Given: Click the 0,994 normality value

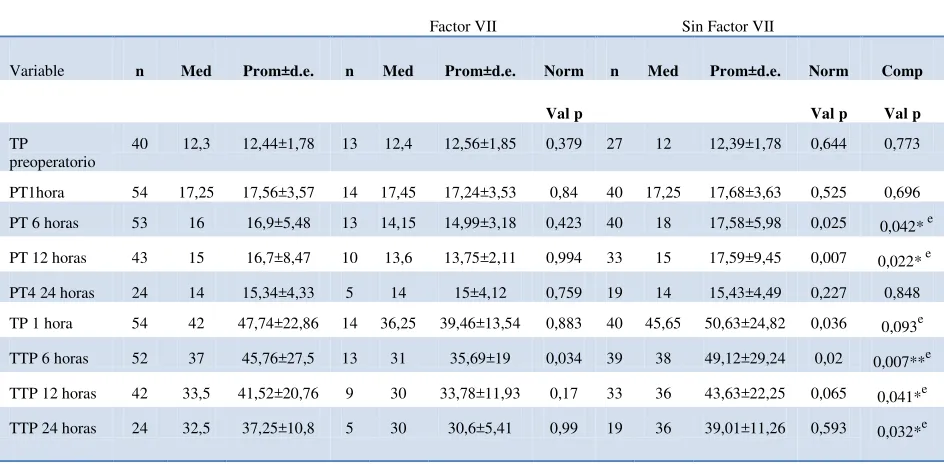Looking at the screenshot, I should click(x=564, y=258).
